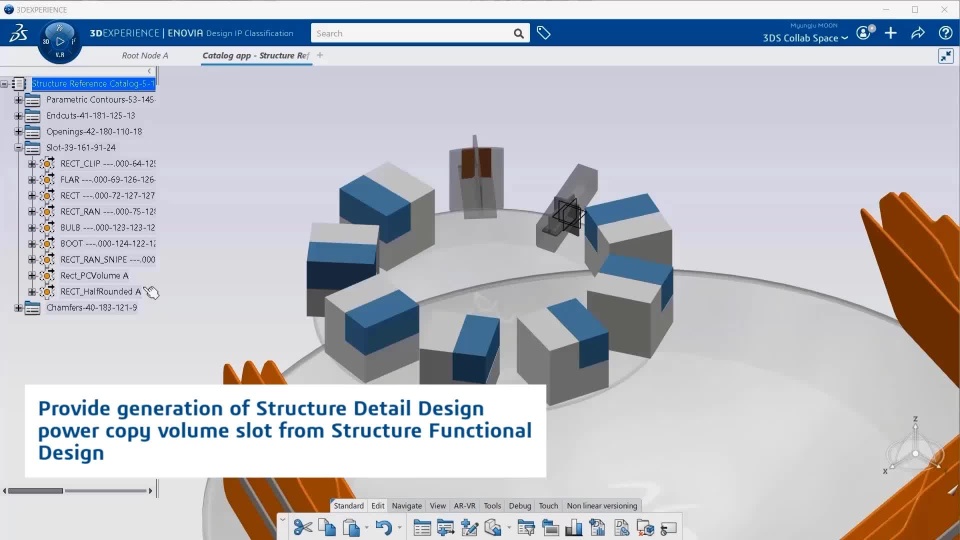960x540 pixels.
Task: Click the tree panel horizontal scrollbar
Action: (x=78, y=490)
